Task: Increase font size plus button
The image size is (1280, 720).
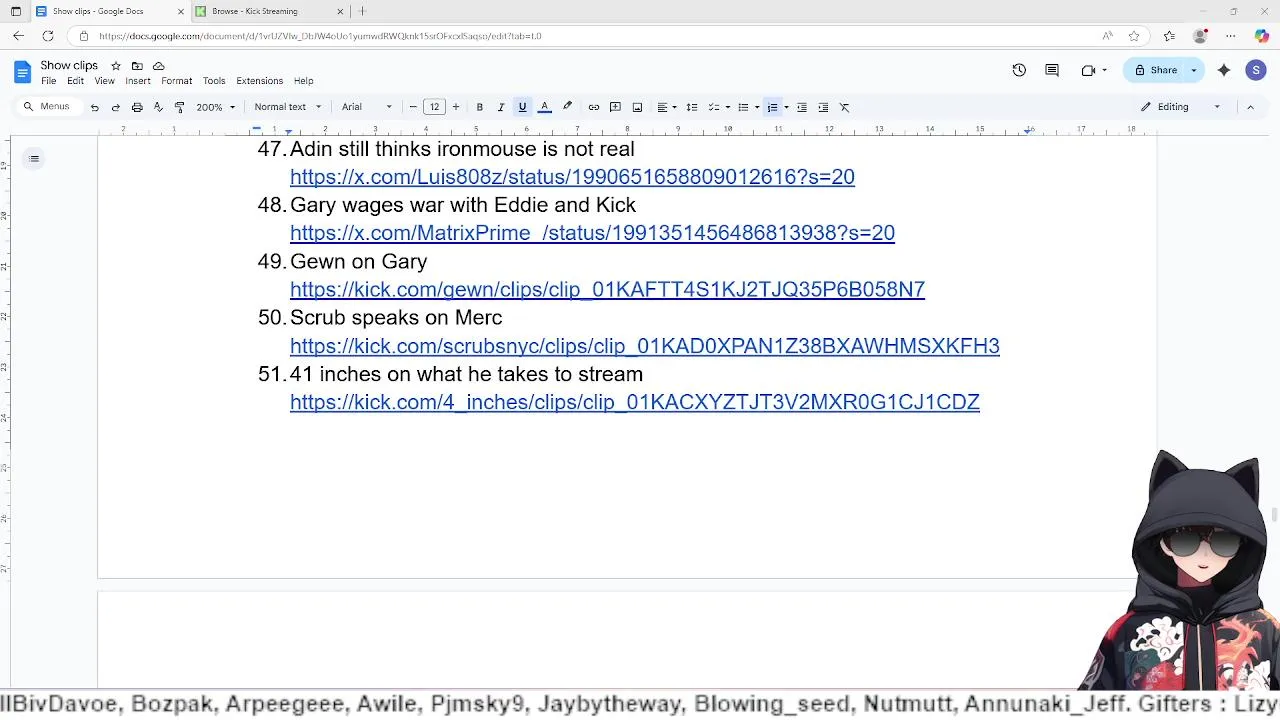Action: point(456,107)
